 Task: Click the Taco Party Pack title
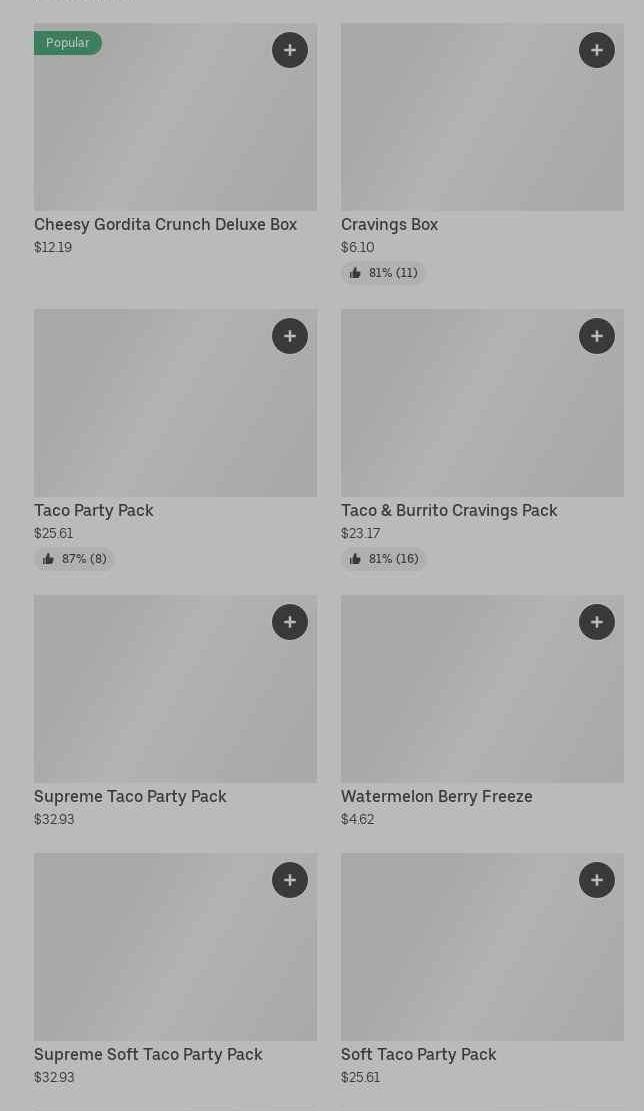click(x=94, y=511)
